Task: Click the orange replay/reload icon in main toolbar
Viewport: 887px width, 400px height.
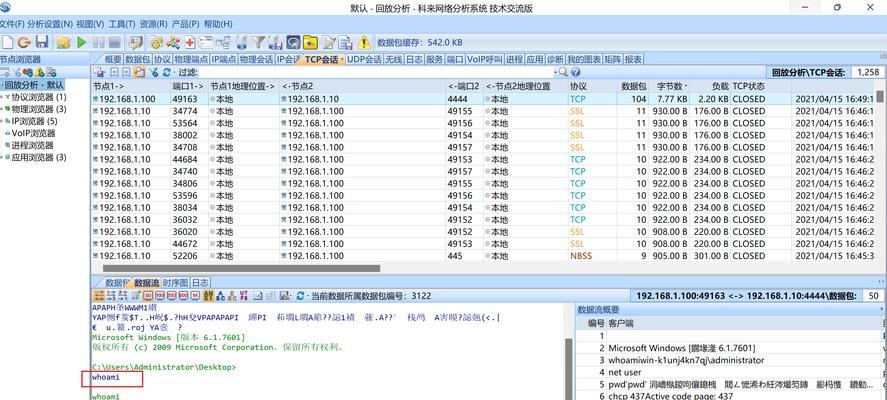Action: point(24,42)
